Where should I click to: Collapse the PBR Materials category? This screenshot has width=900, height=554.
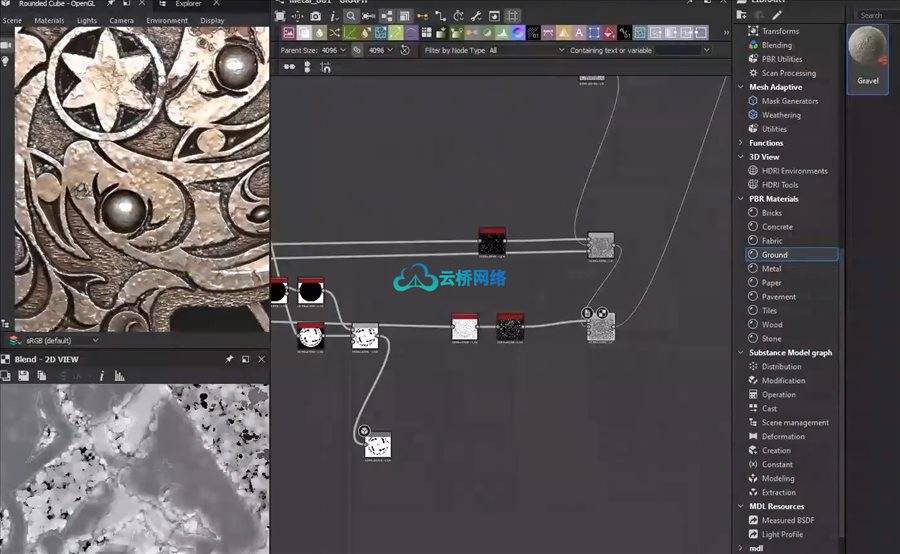[740, 199]
